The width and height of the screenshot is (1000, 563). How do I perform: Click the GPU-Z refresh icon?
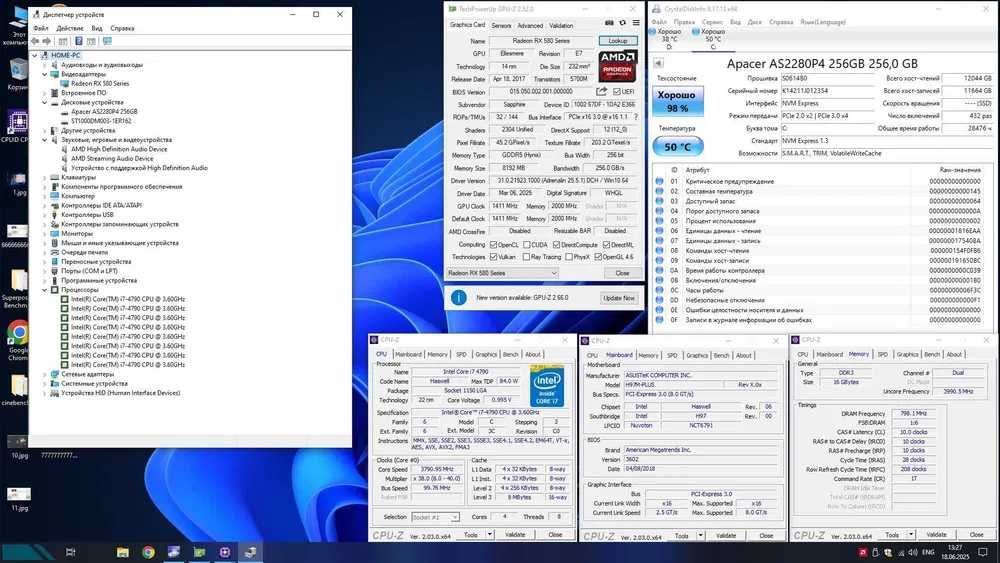pyautogui.click(x=622, y=23)
